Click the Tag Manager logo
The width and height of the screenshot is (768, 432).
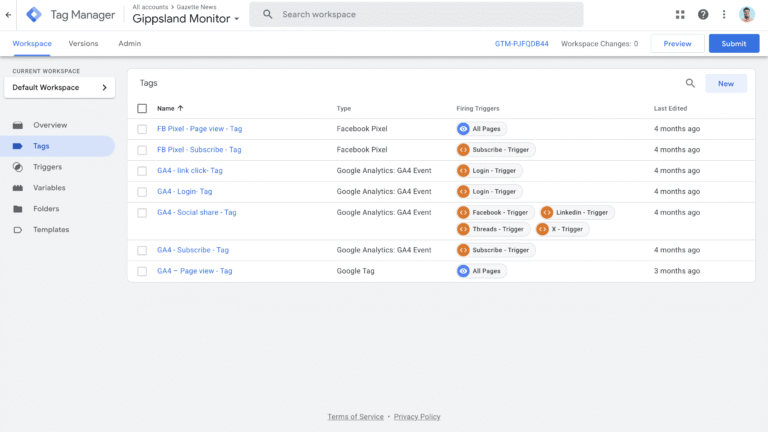pos(34,14)
